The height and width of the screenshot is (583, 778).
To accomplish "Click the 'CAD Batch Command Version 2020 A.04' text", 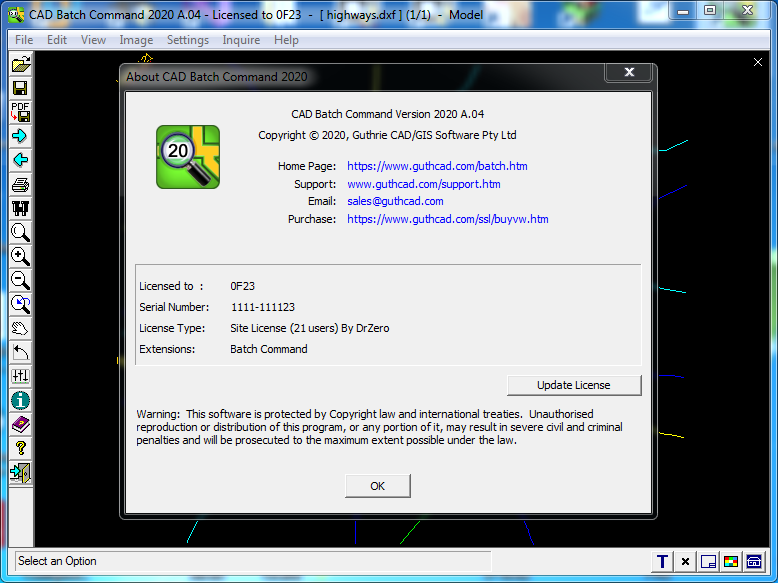I will (x=388, y=114).
